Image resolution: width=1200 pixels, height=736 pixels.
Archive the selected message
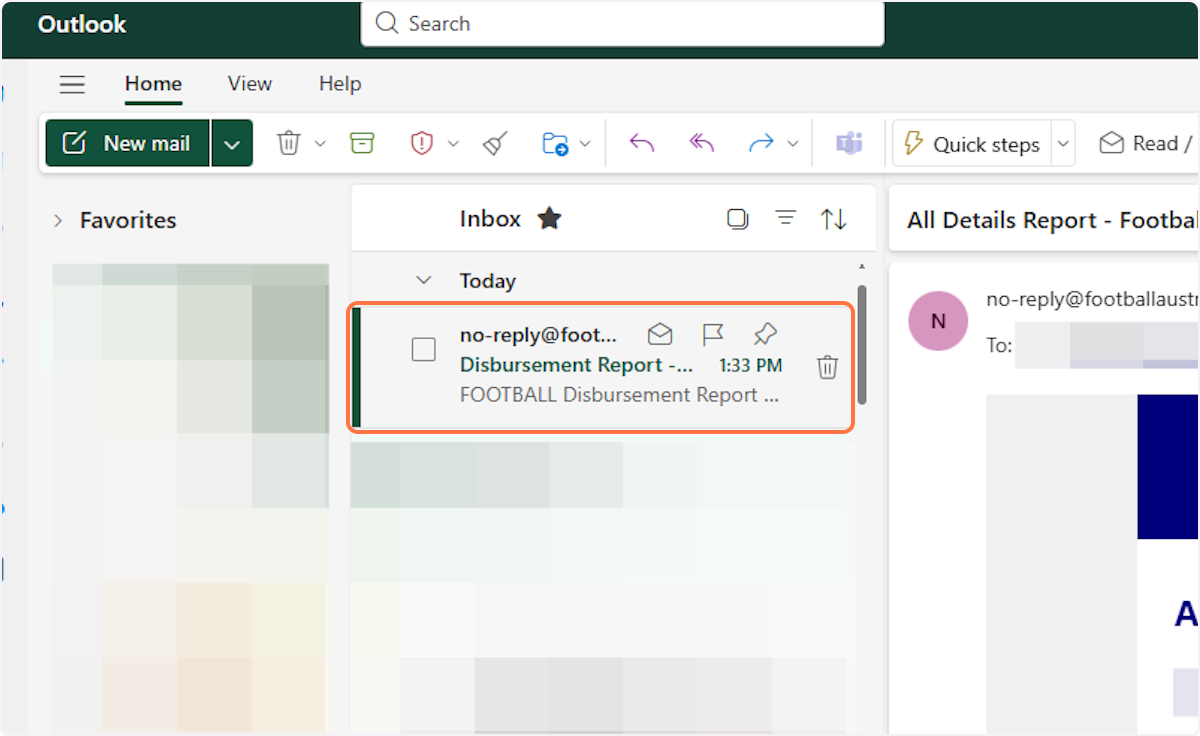click(362, 144)
